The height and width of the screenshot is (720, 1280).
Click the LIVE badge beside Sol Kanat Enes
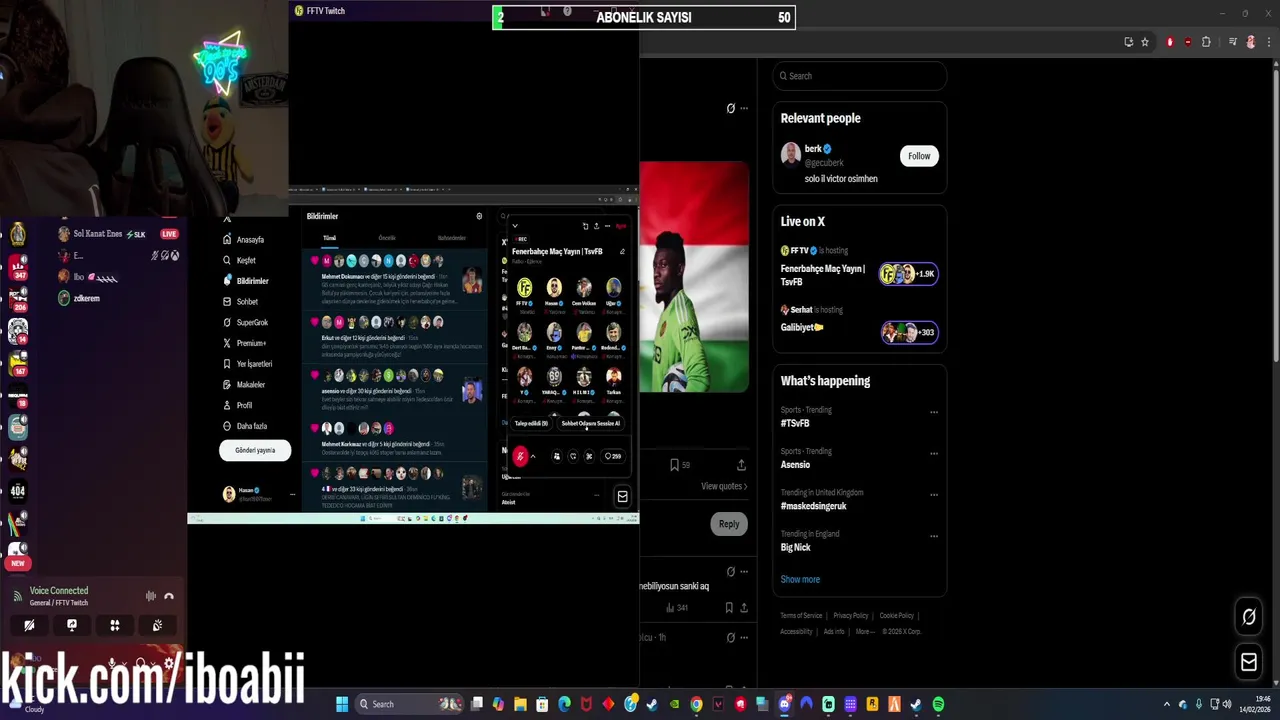pos(169,234)
